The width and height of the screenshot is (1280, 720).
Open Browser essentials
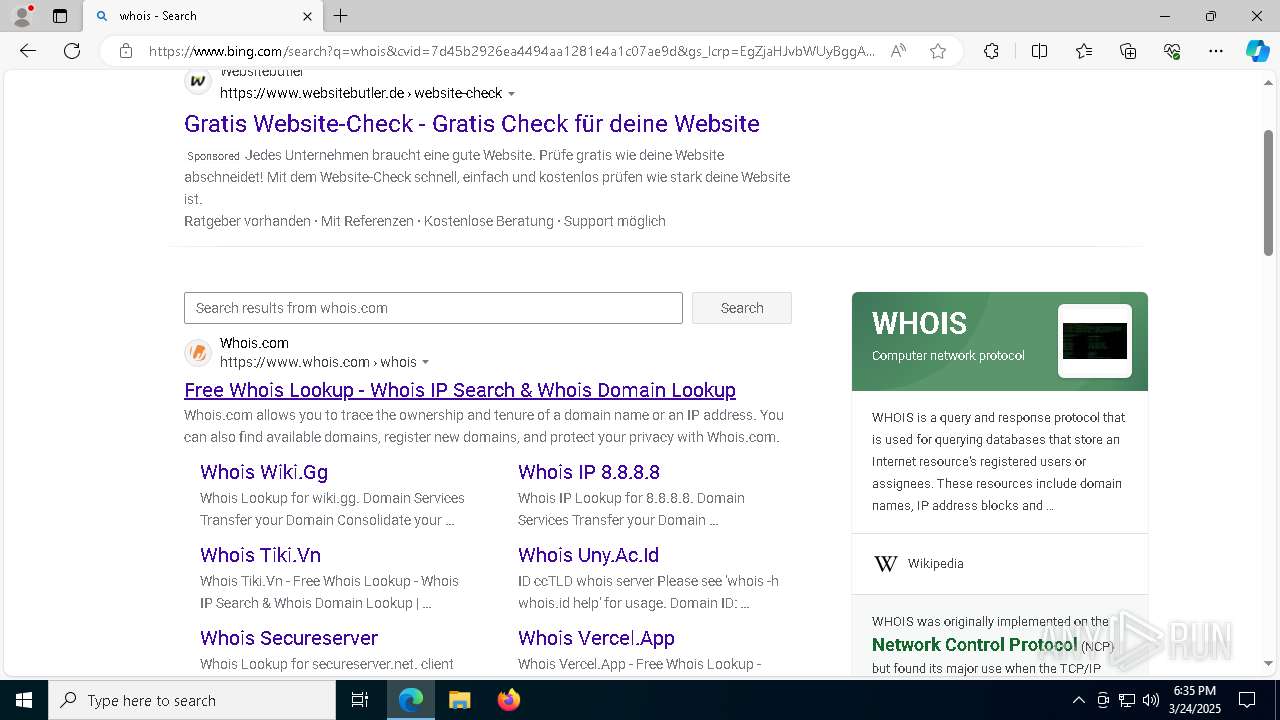coord(1172,51)
